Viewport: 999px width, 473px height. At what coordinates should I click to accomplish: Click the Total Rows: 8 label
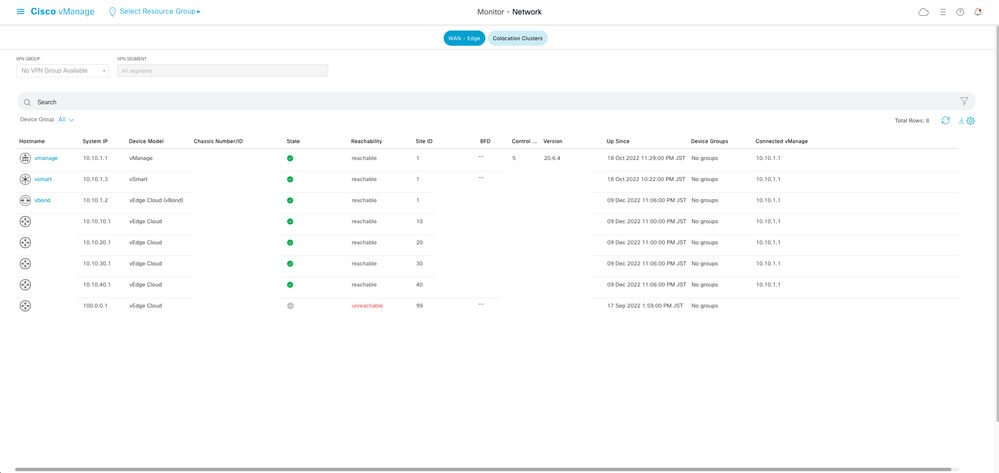[912, 120]
